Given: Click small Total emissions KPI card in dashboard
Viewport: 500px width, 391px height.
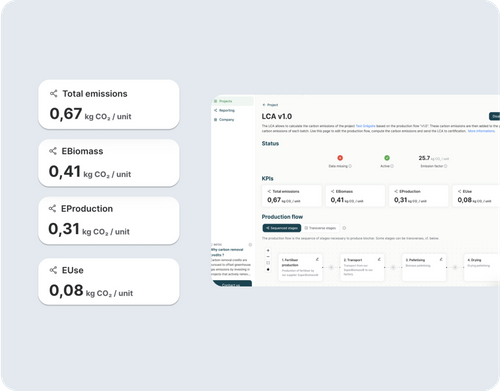Looking at the screenshot, I should [x=292, y=196].
